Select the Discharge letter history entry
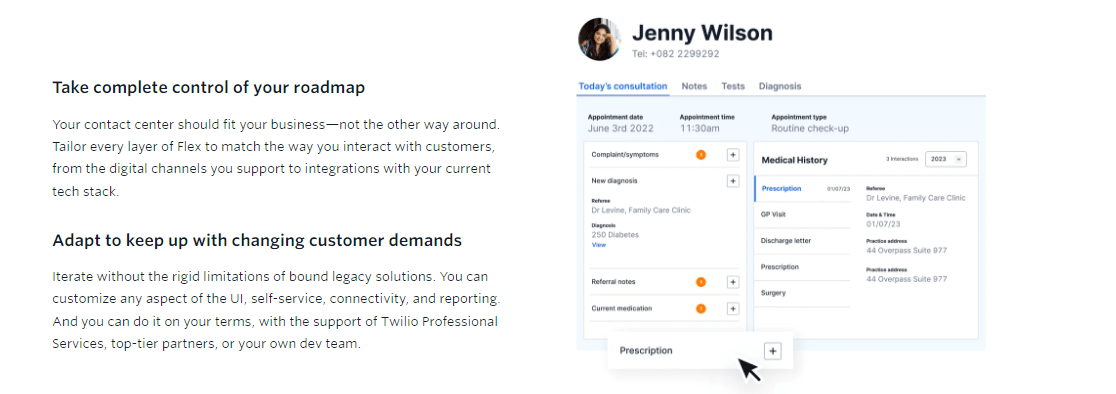This screenshot has height=394, width=1116. point(802,241)
